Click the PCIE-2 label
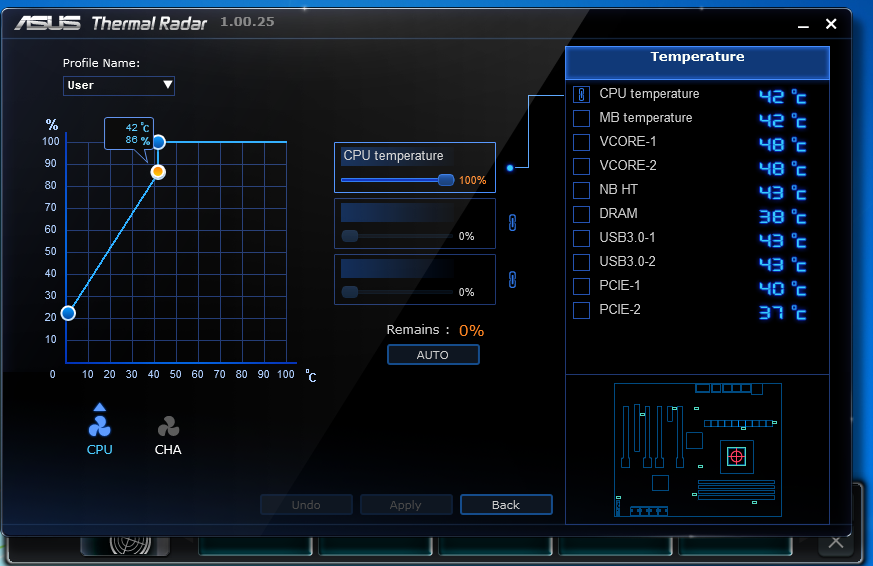Screen dimensions: 873x566 620,309
